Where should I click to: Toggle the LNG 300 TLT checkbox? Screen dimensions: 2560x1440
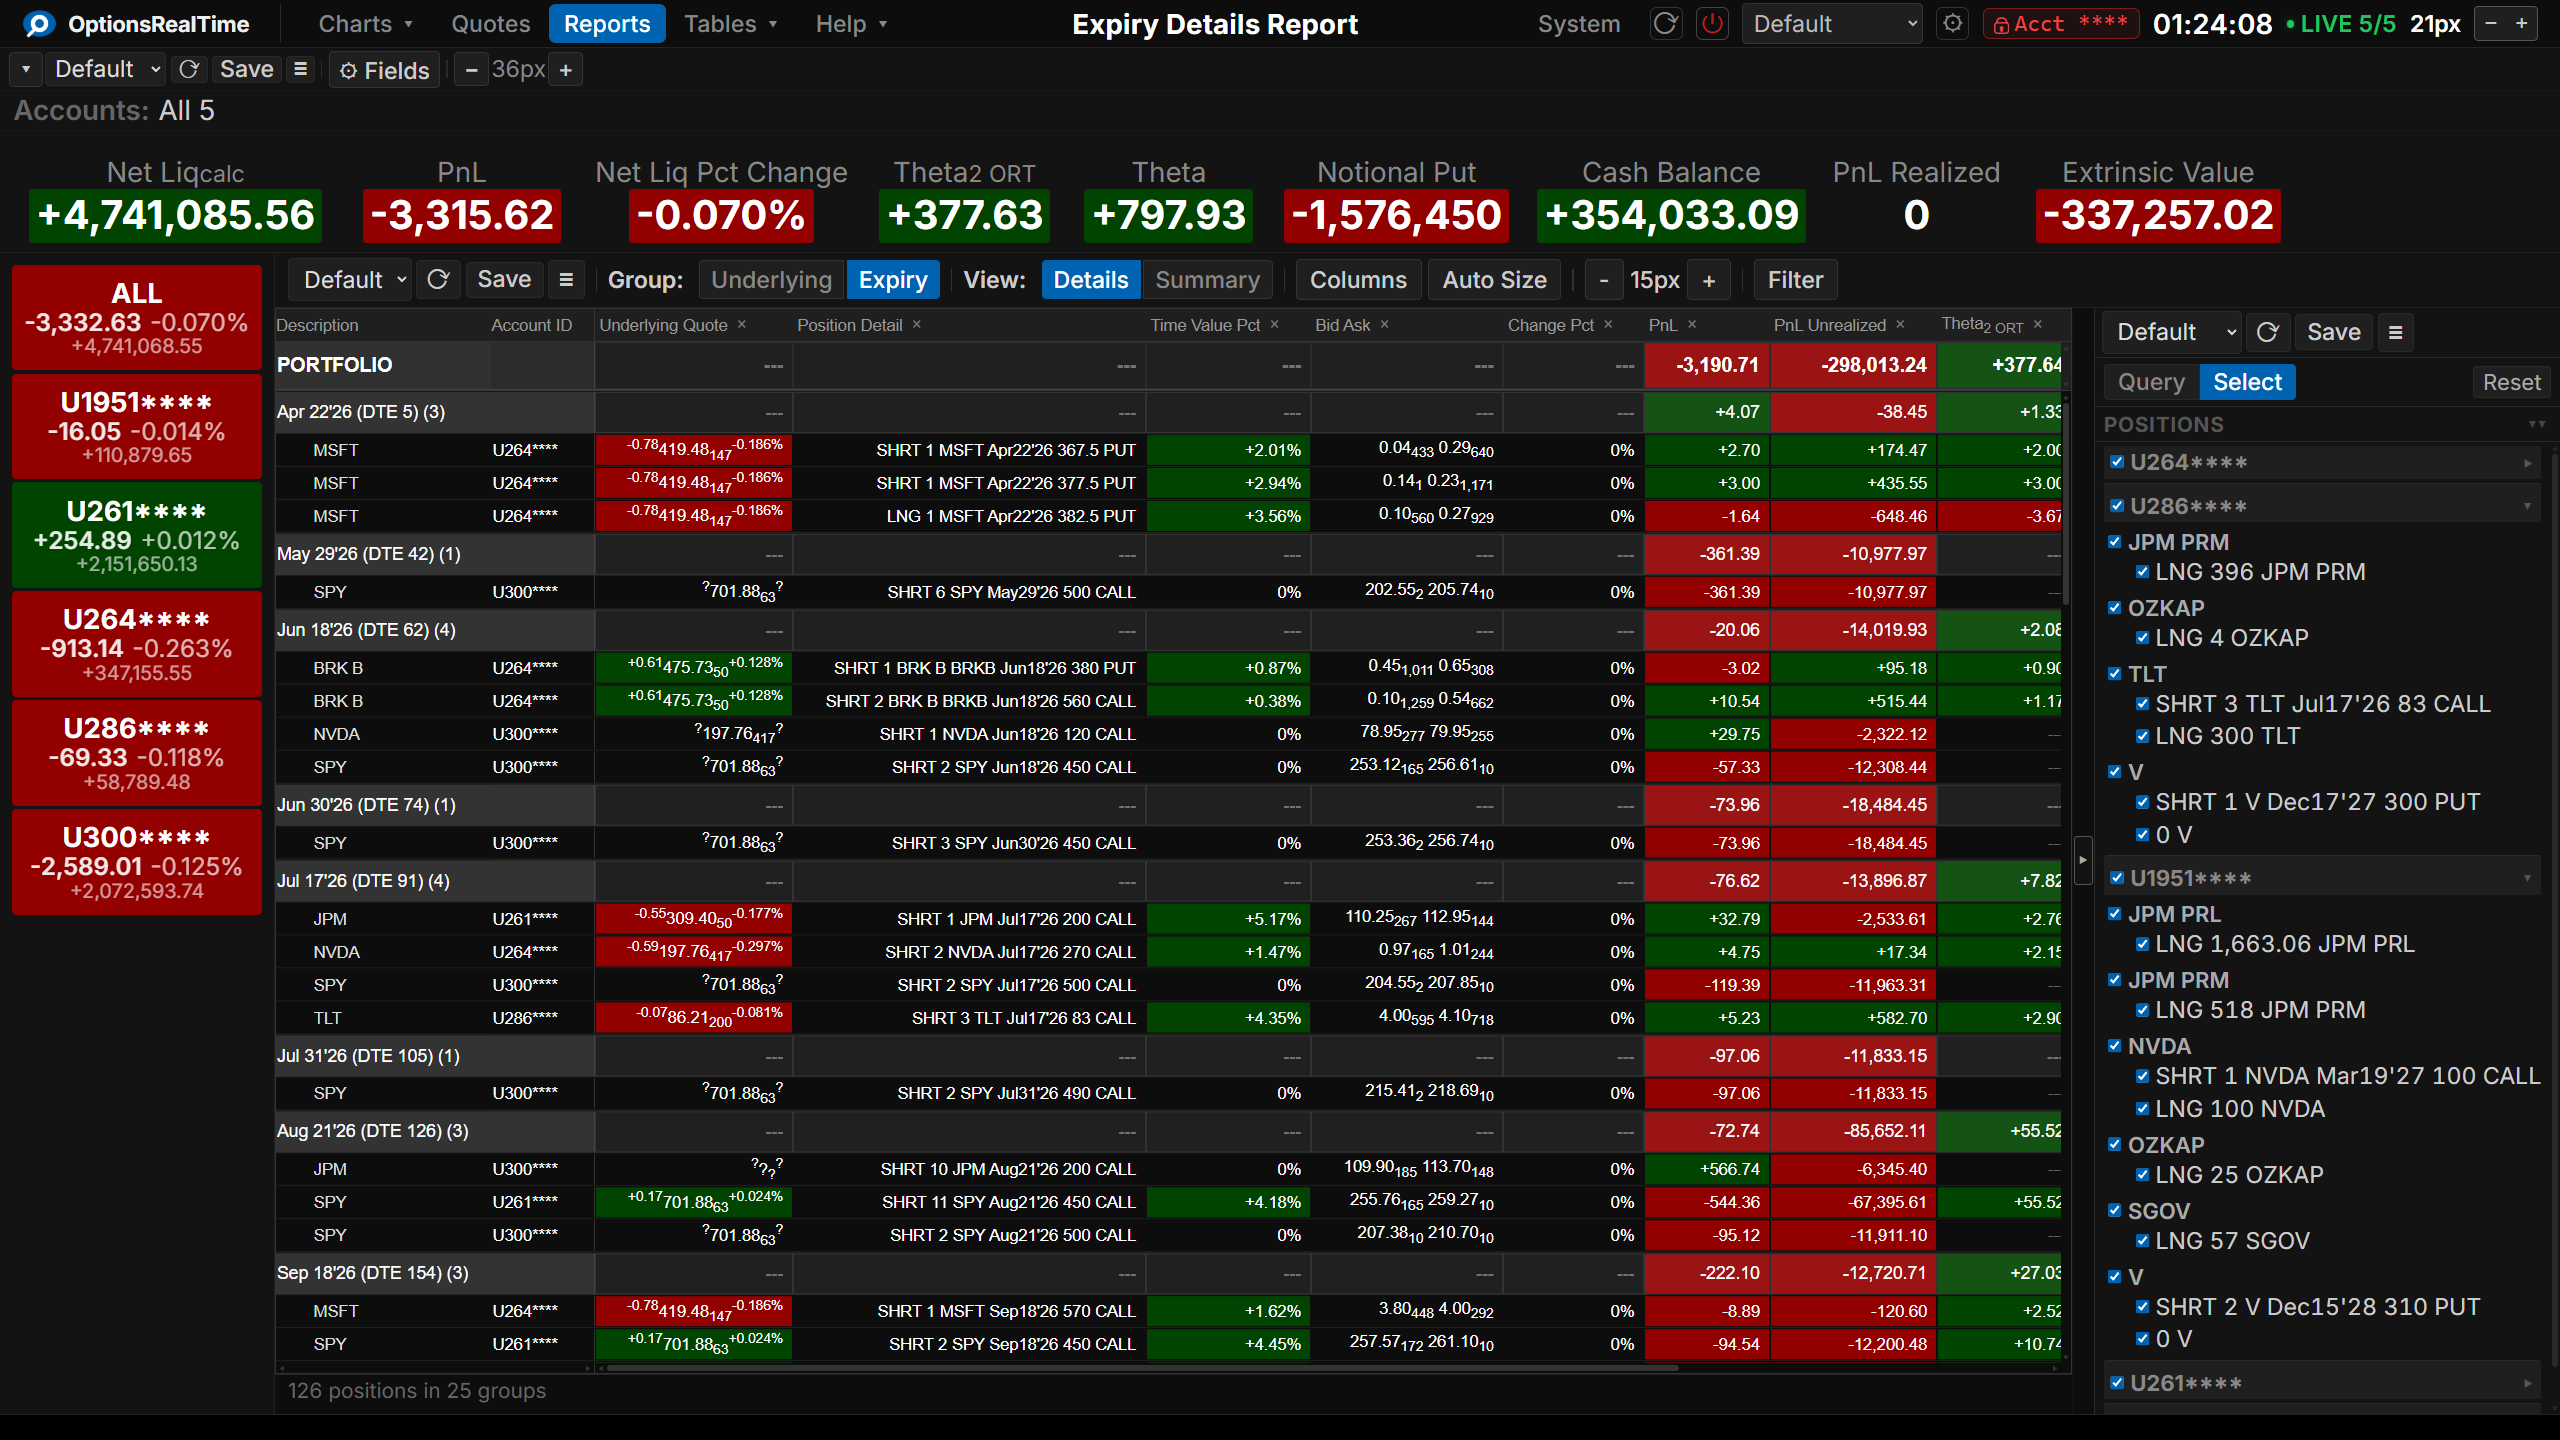pyautogui.click(x=2142, y=736)
